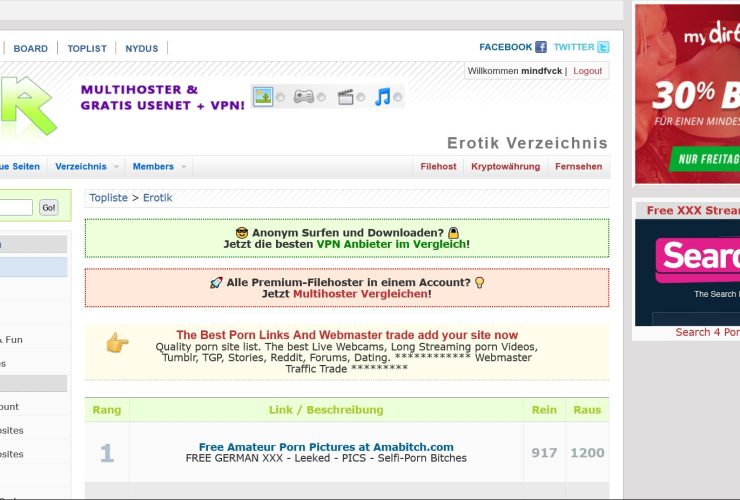Click the search input field
This screenshot has width=740, height=500.
tap(16, 208)
